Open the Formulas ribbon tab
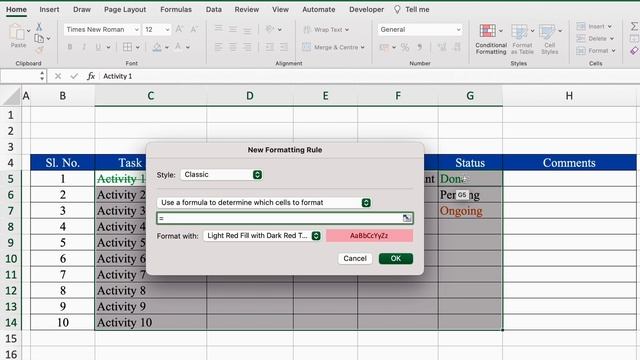 tap(176, 9)
